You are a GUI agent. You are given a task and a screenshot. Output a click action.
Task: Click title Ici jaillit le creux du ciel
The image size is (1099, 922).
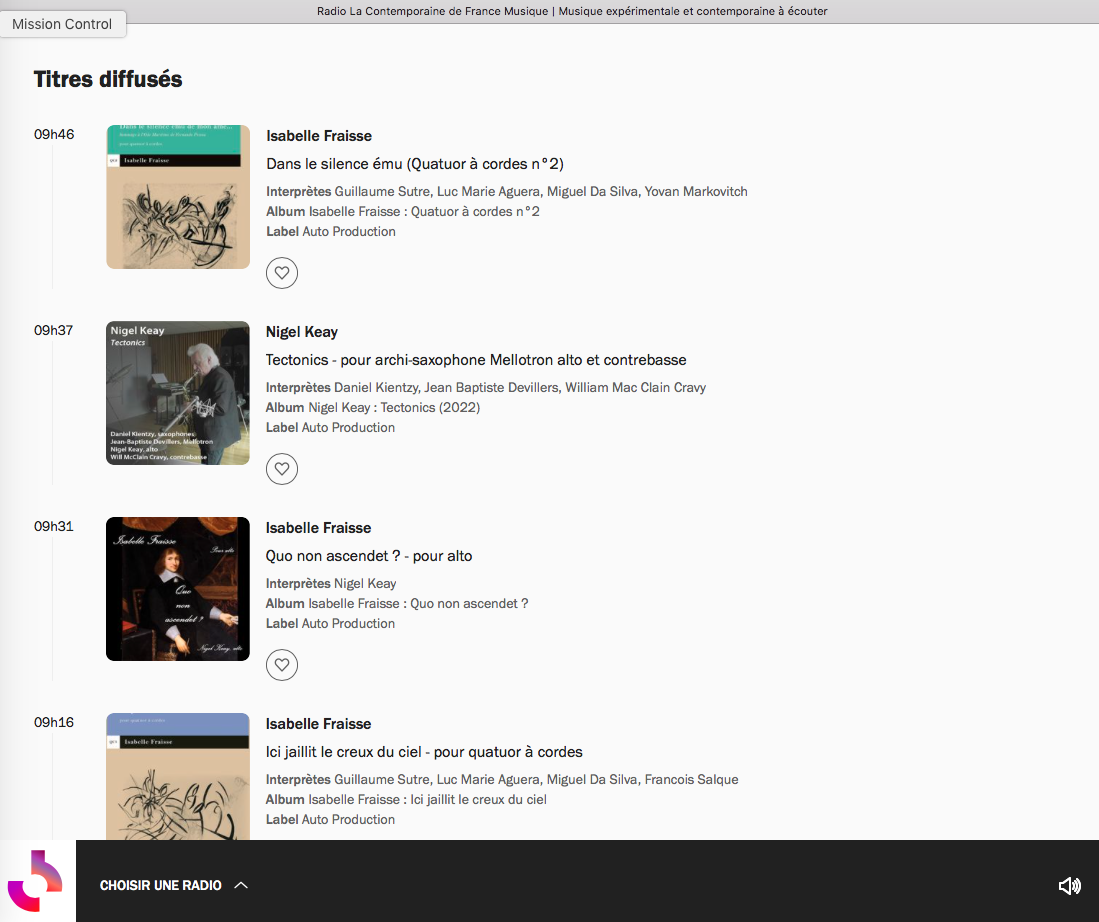pos(424,752)
